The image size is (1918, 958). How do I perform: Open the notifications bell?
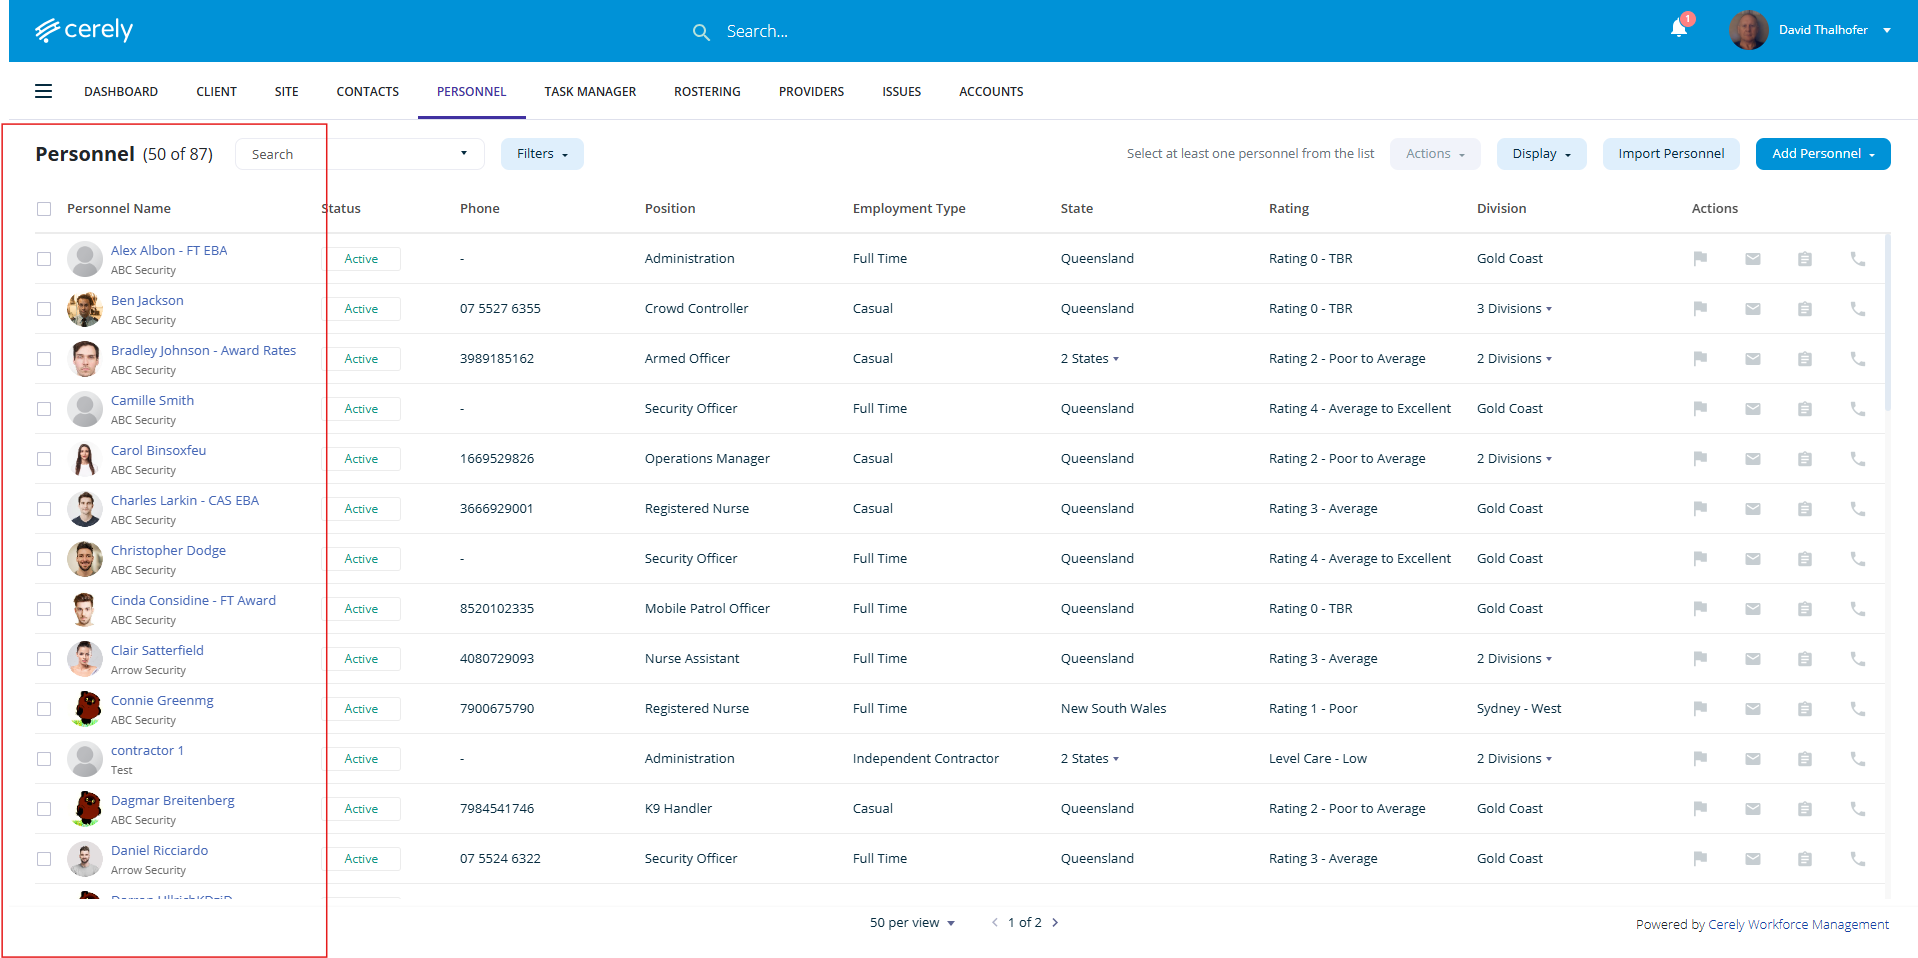1679,28
